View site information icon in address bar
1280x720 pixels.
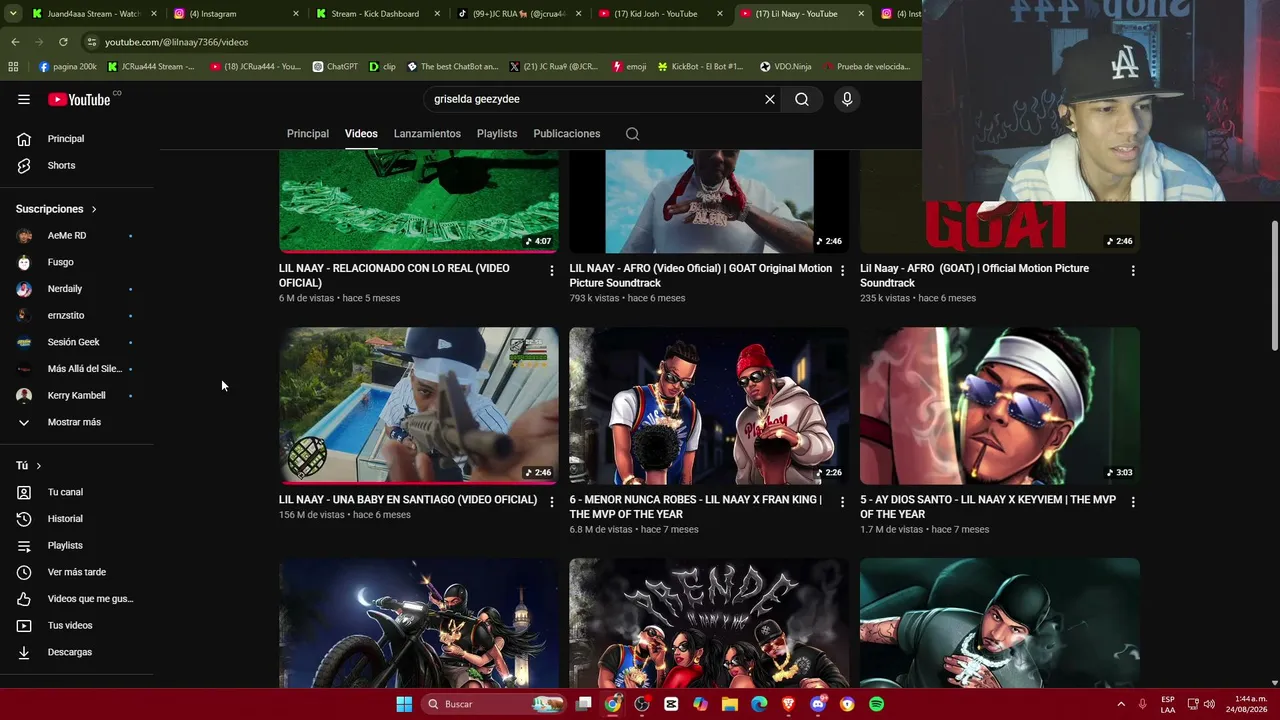coord(91,42)
